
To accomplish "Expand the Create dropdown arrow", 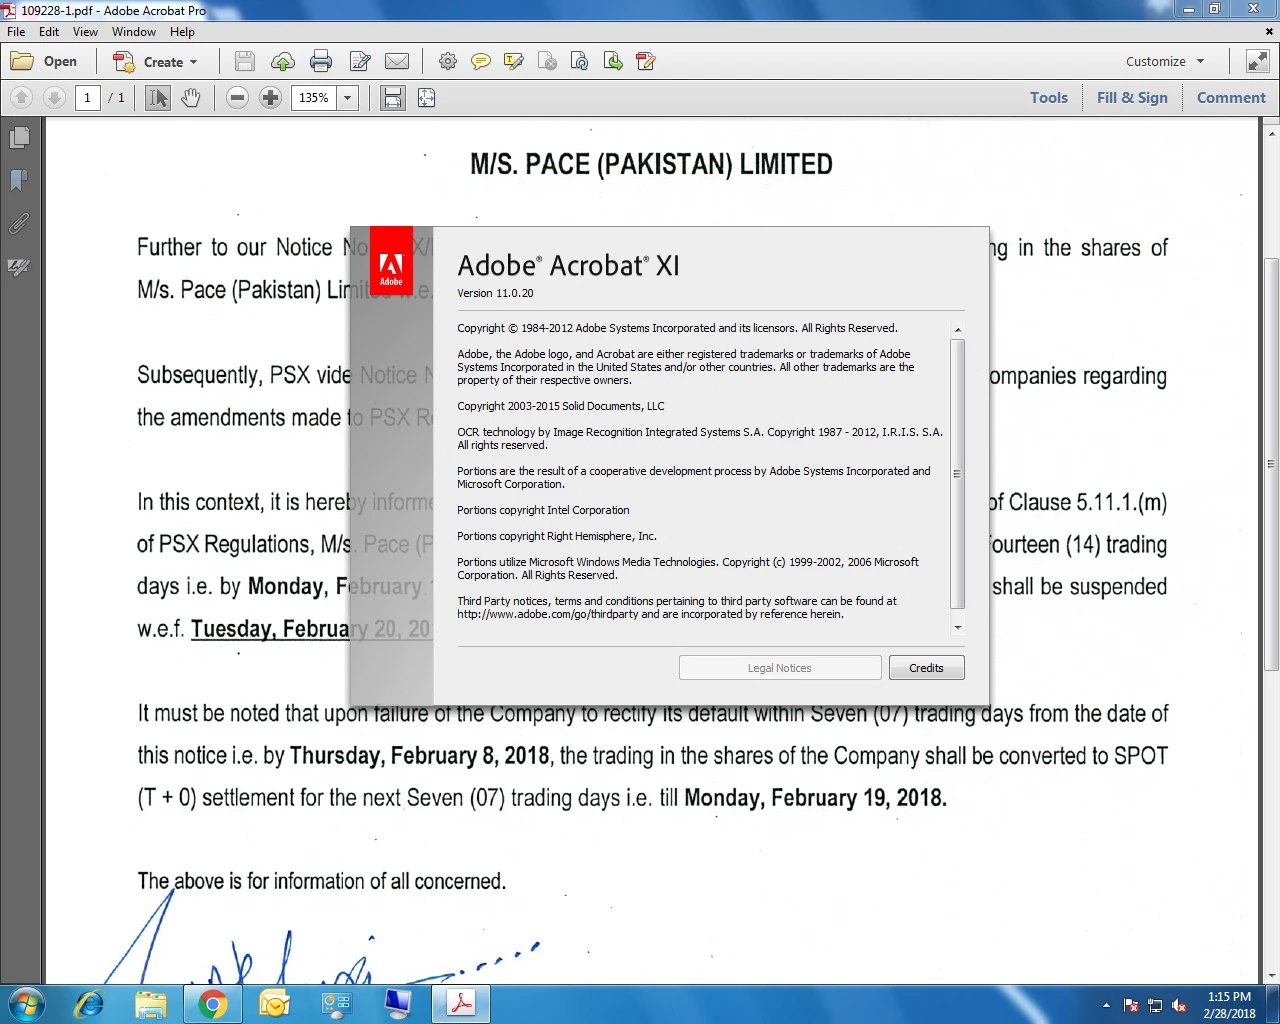I will (193, 62).
